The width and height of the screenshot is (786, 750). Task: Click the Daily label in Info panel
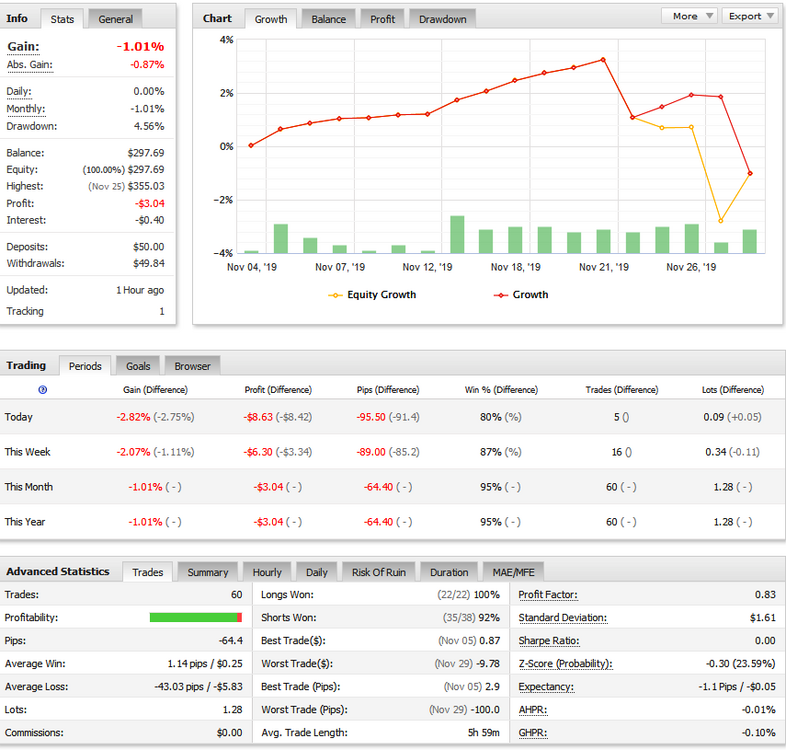(19, 91)
